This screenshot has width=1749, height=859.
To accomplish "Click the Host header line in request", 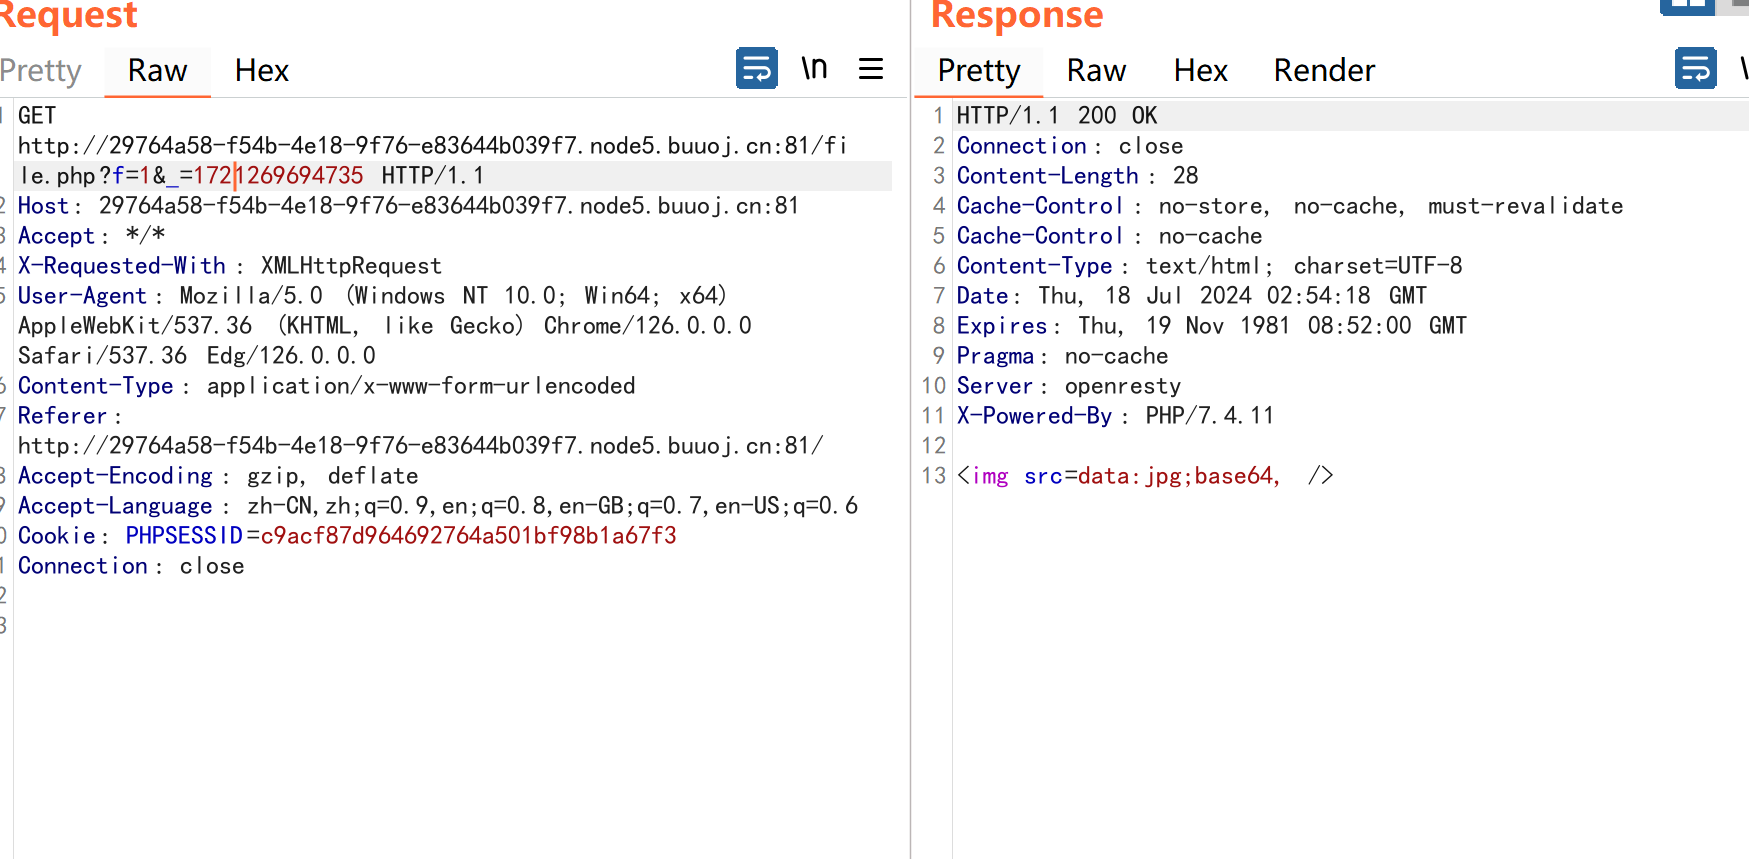I will tap(409, 206).
